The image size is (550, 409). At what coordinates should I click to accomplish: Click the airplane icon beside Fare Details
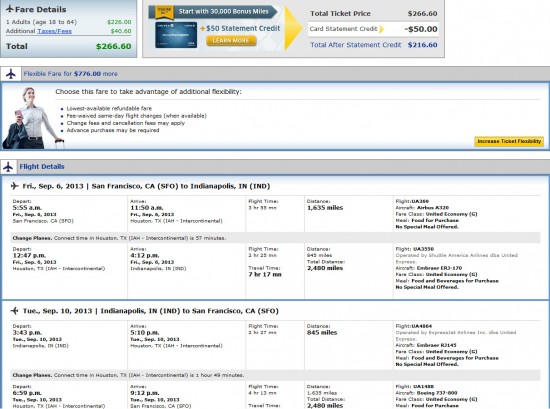point(10,9)
